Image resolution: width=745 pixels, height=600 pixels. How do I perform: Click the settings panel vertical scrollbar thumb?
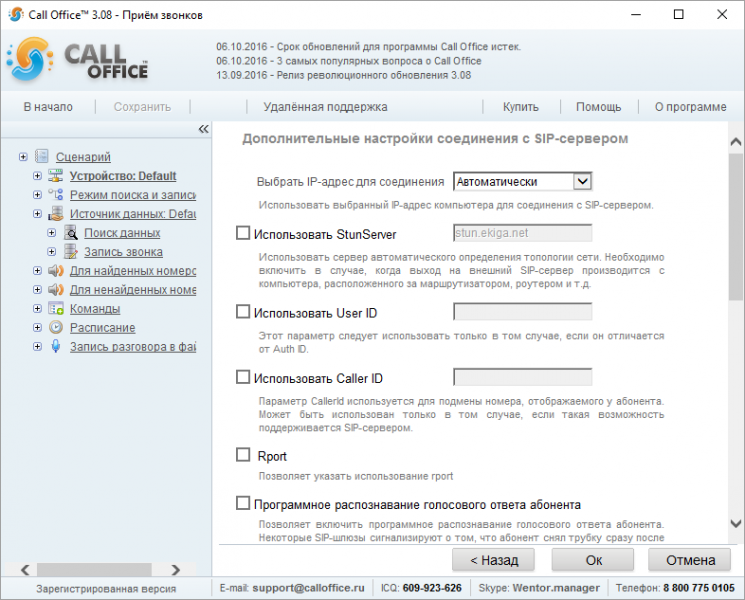coord(735,227)
